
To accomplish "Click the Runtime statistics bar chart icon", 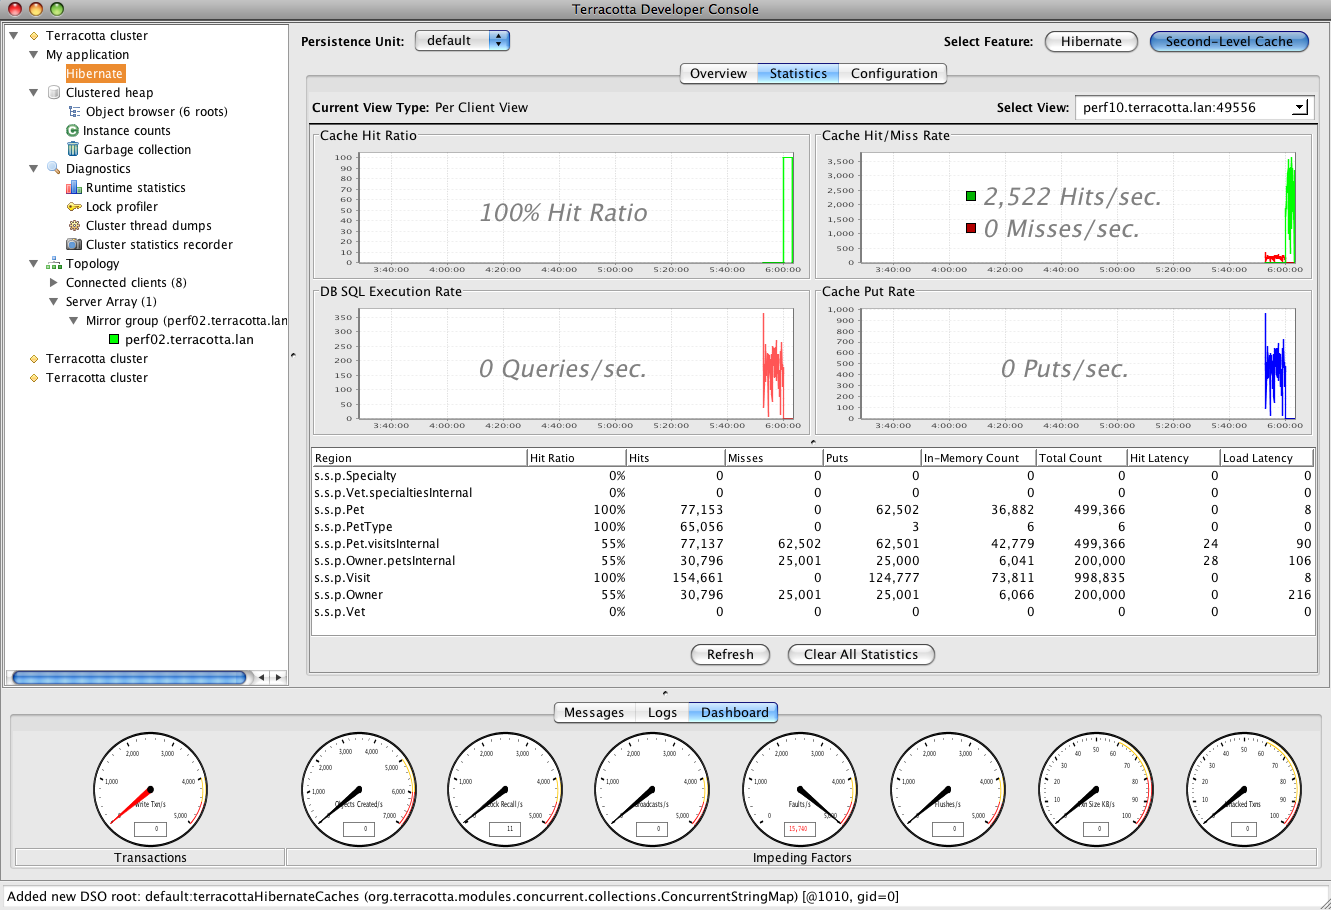I will coord(74,188).
